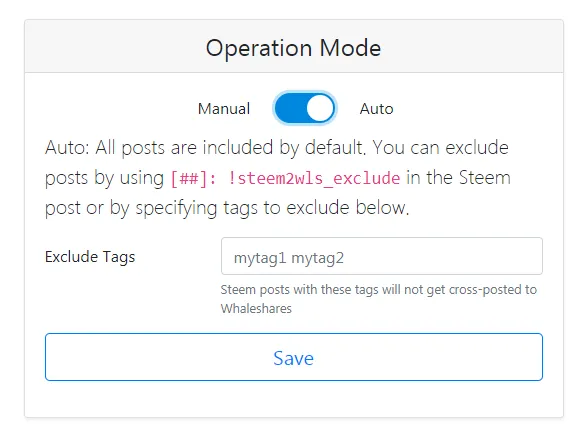Click the Auto mode description paragraph
Image resolution: width=585 pixels, height=424 pixels.
click(x=278, y=178)
